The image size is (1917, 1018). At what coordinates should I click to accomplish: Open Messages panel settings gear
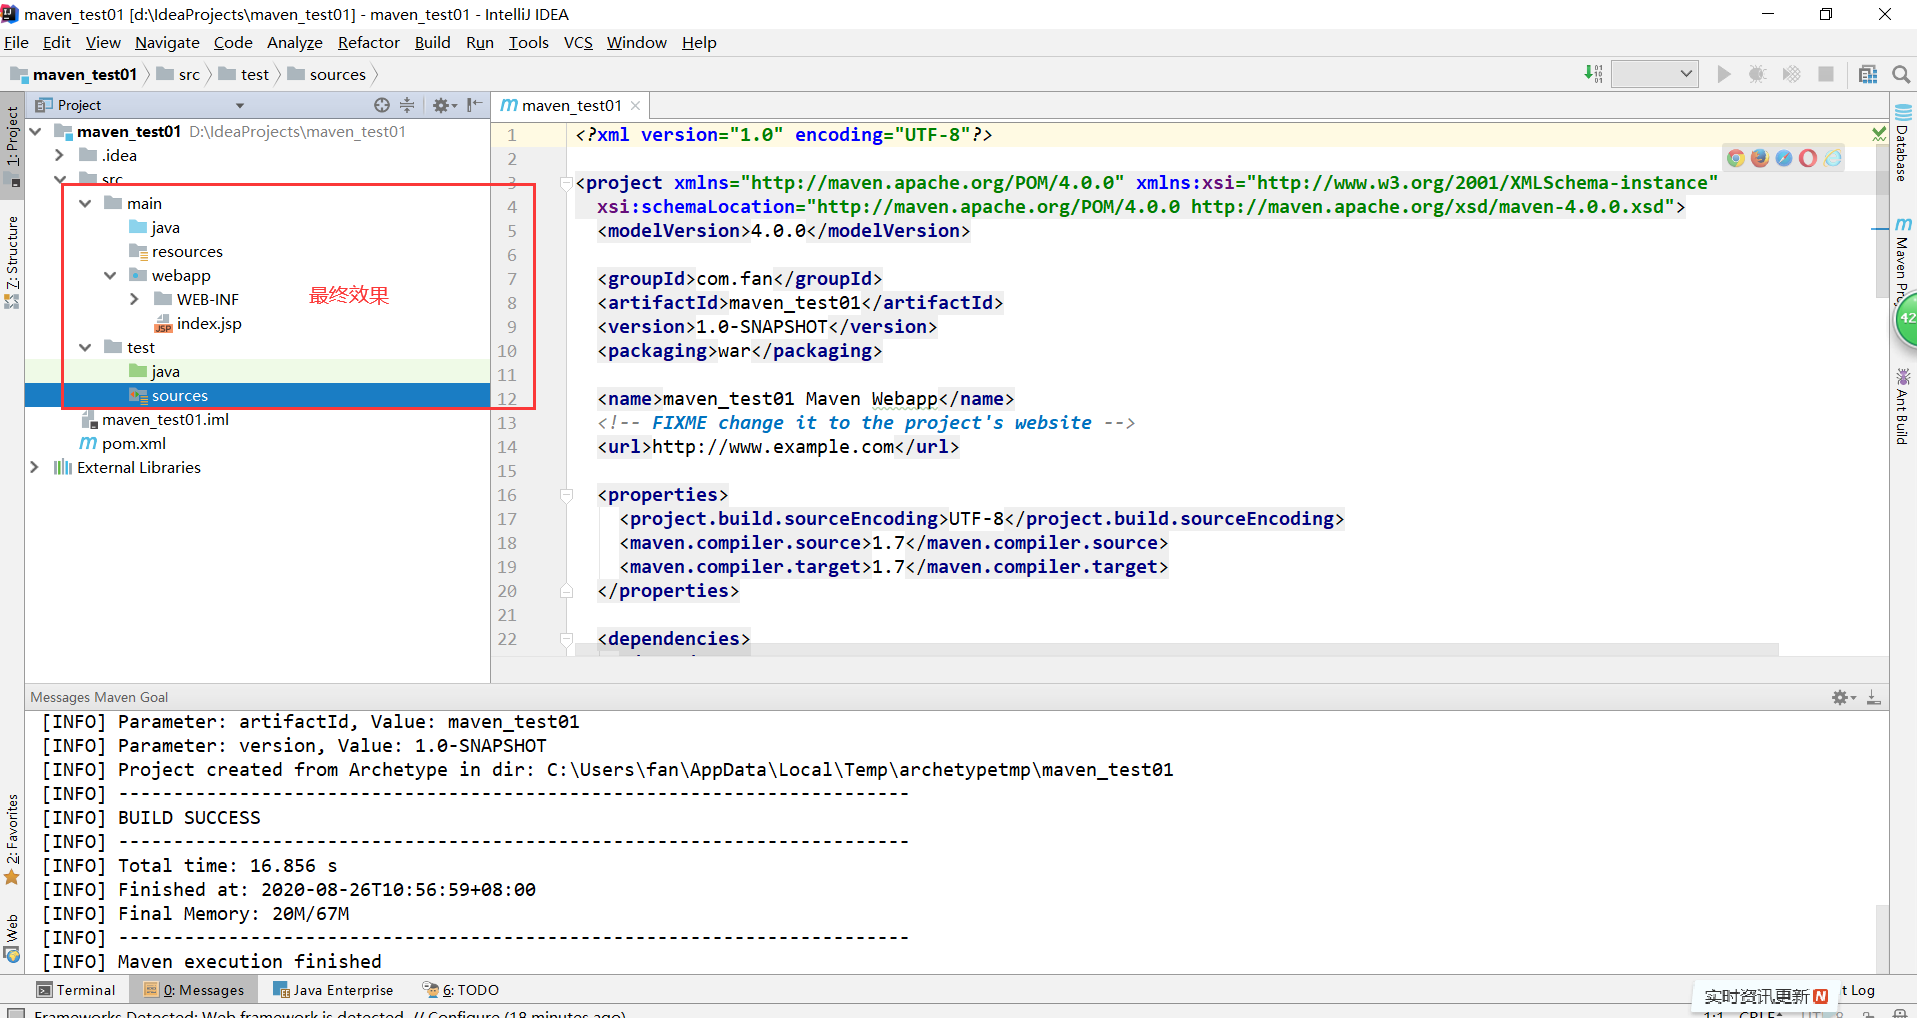click(x=1843, y=697)
